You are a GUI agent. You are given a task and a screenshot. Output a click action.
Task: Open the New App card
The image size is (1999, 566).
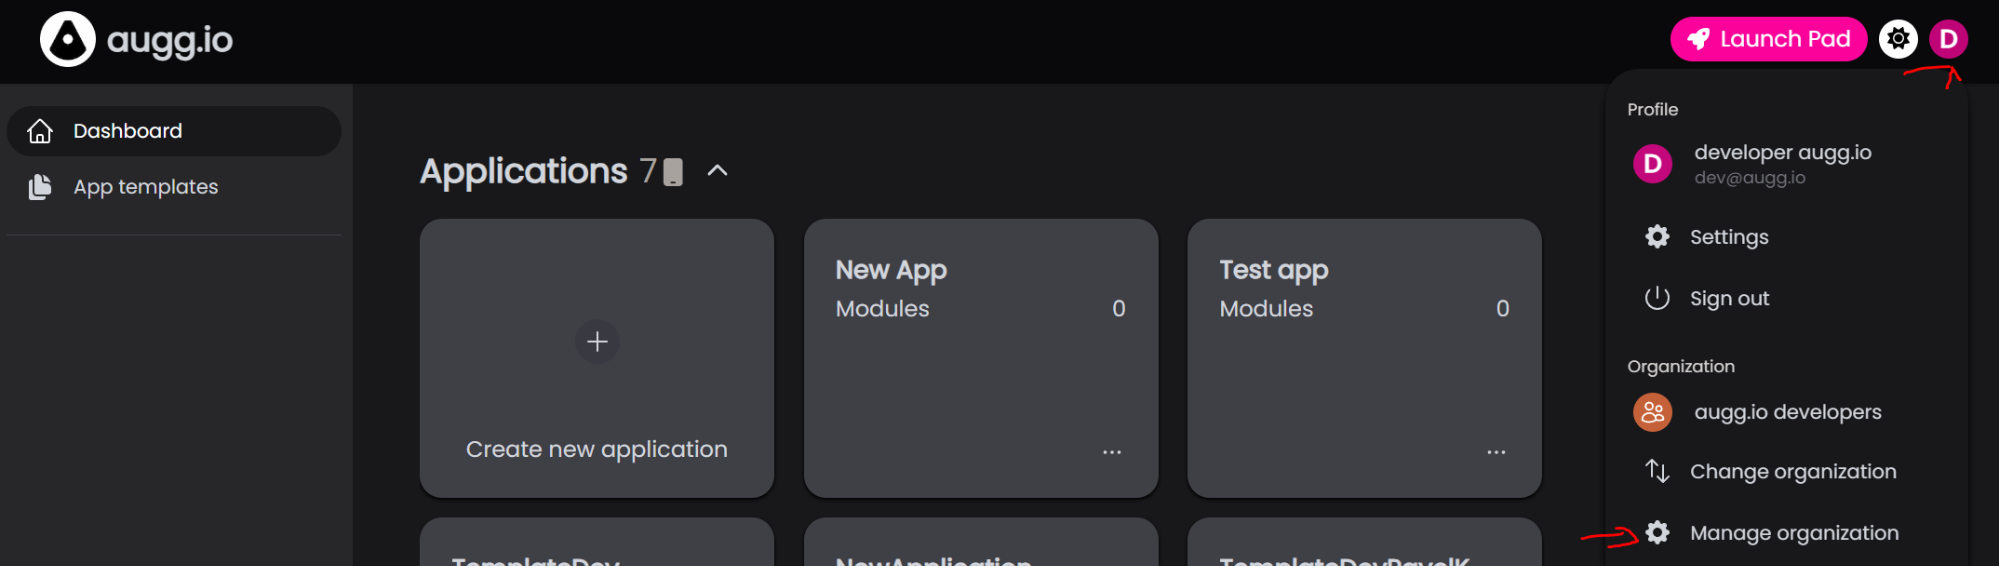coord(980,360)
